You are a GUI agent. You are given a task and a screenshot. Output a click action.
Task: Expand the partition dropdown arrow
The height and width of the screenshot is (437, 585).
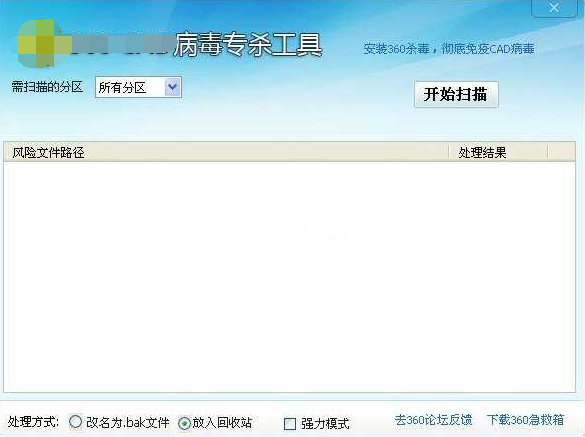[x=172, y=87]
